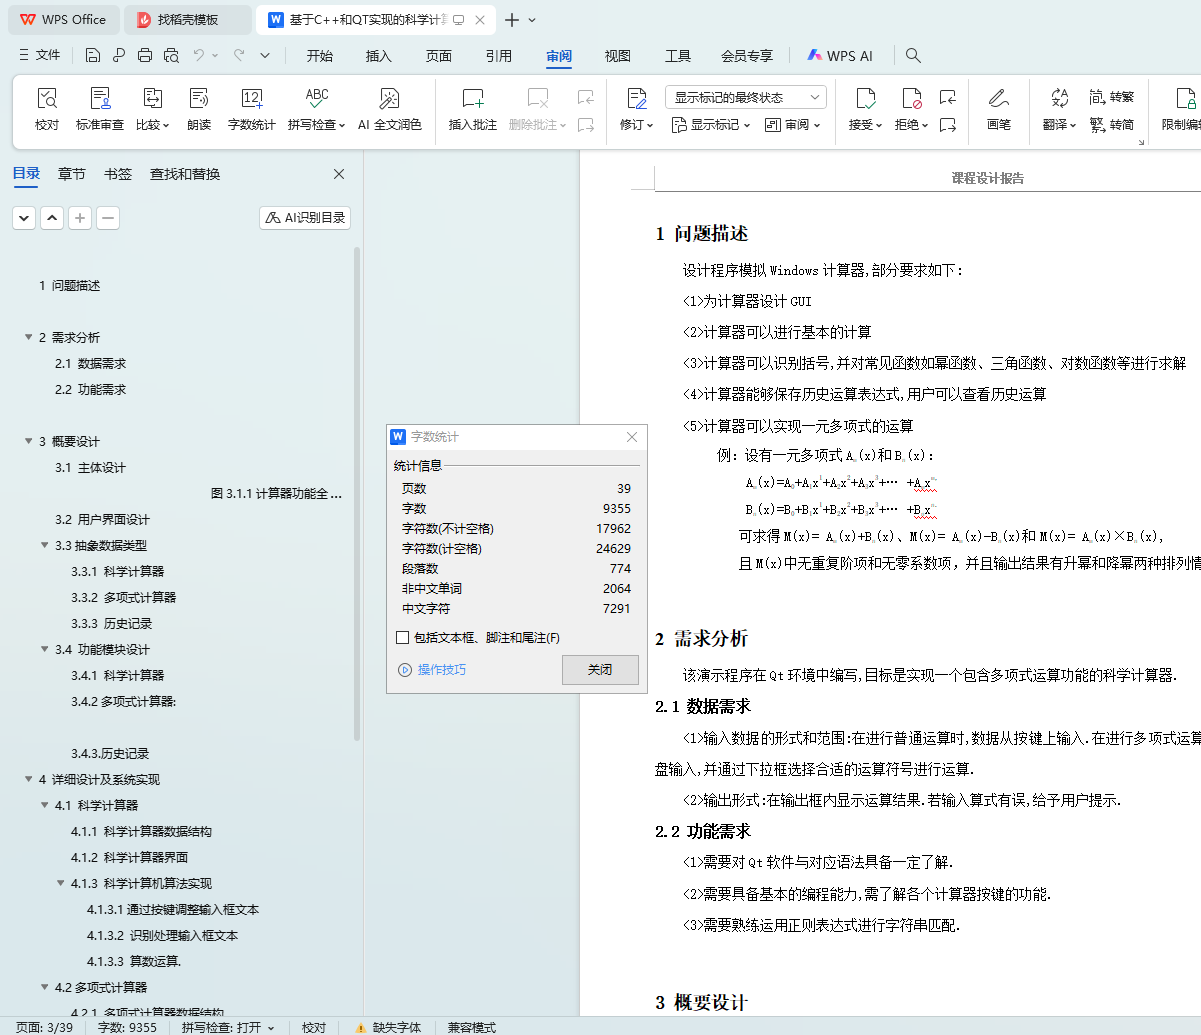The width and height of the screenshot is (1201, 1035).
Task: Jump to 1 问题描述 outline entry
Action: (x=70, y=286)
